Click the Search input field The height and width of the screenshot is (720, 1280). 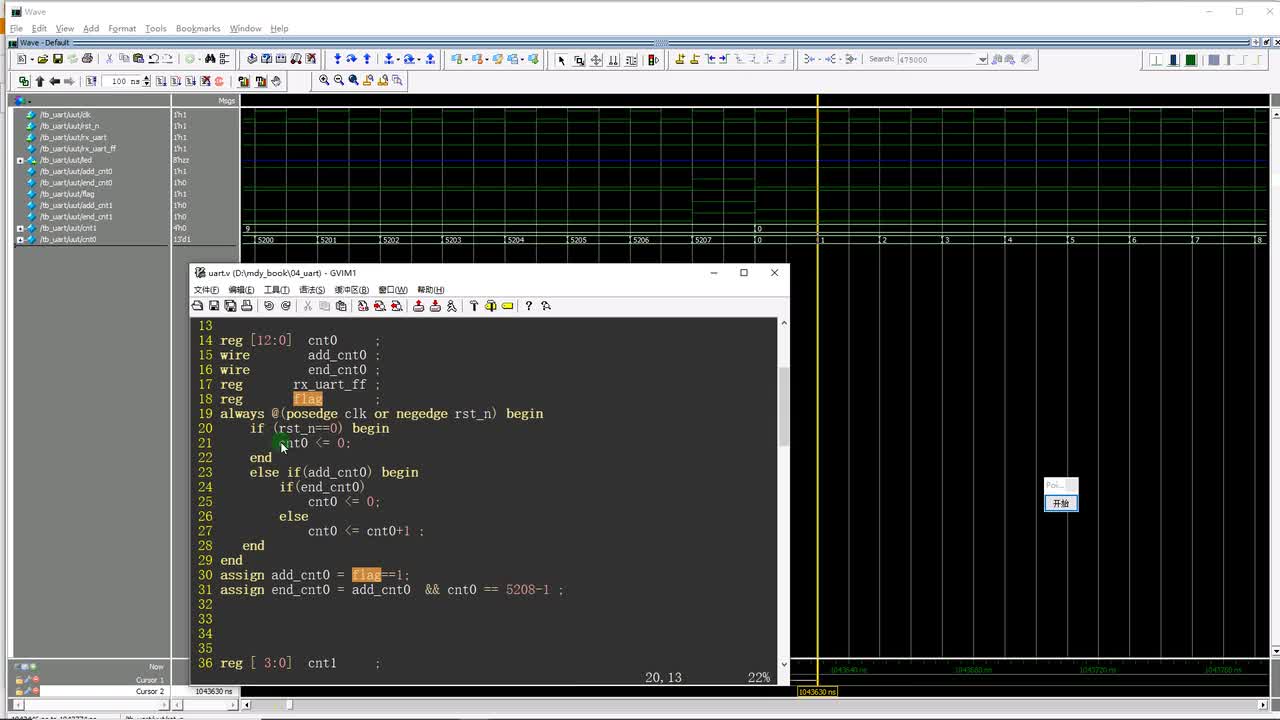point(937,59)
